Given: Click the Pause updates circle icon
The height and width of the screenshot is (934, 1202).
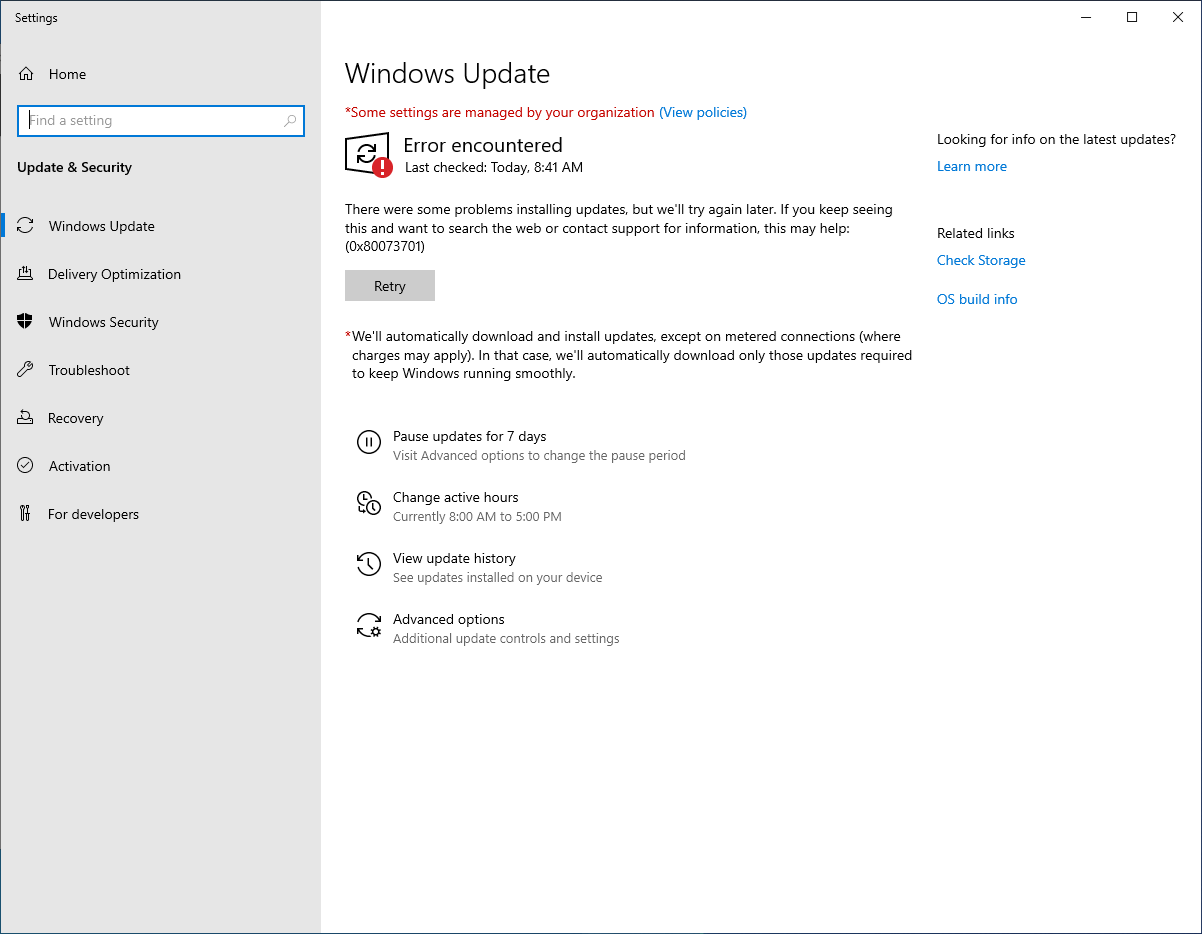Looking at the screenshot, I should coord(369,442).
